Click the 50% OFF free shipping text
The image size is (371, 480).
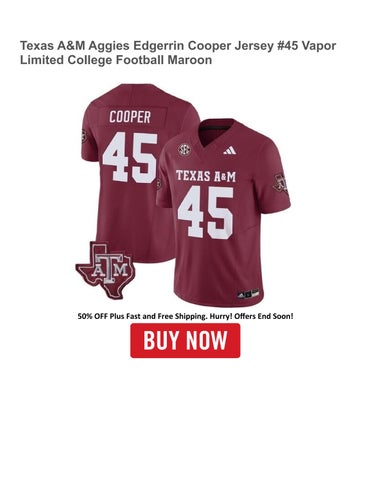coord(185,316)
